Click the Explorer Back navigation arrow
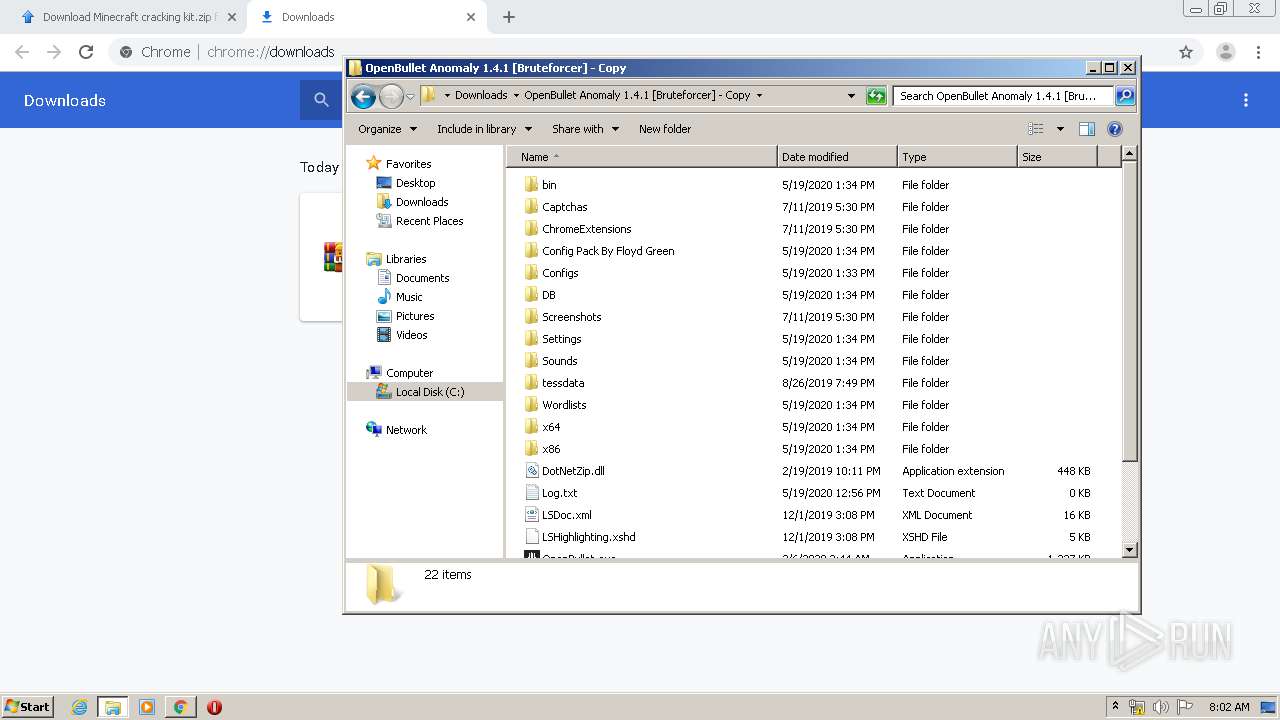This screenshot has height=720, width=1280. pyautogui.click(x=363, y=96)
